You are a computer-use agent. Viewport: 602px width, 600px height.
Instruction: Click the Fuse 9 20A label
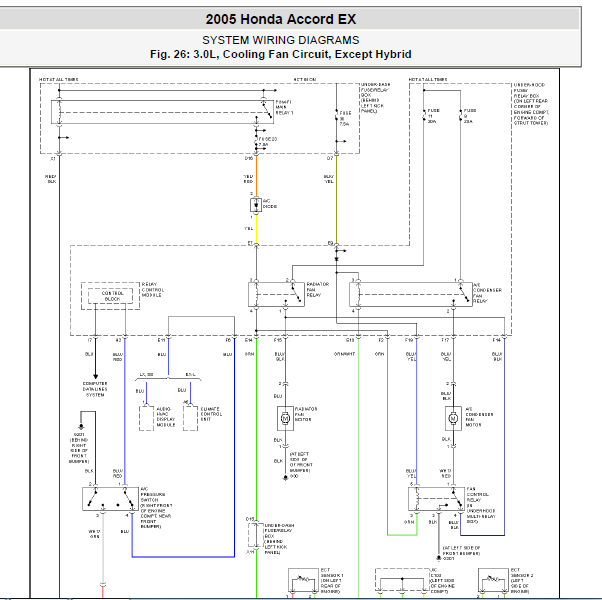tap(470, 116)
